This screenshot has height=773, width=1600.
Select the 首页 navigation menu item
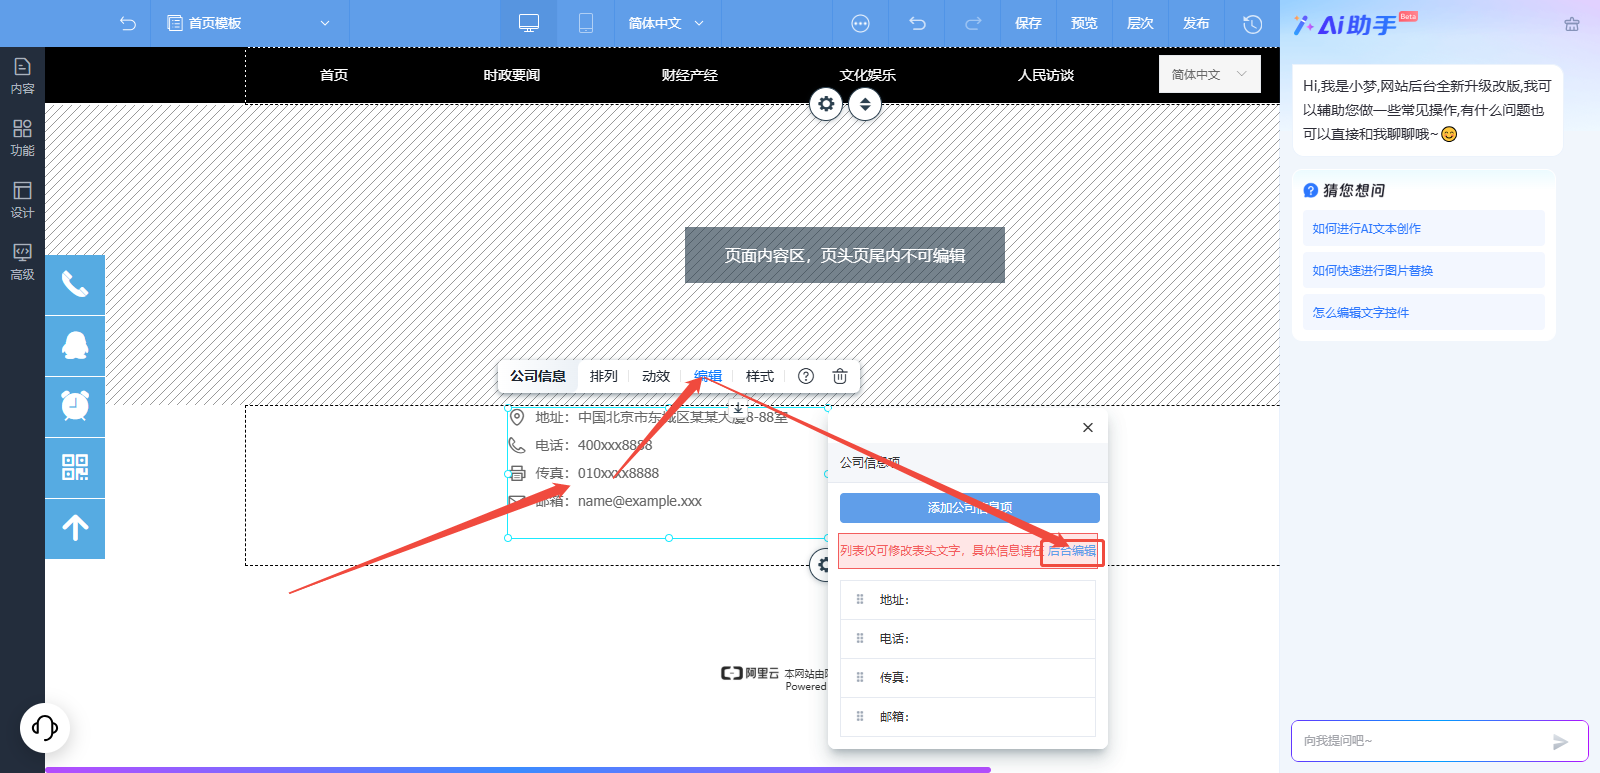[334, 75]
